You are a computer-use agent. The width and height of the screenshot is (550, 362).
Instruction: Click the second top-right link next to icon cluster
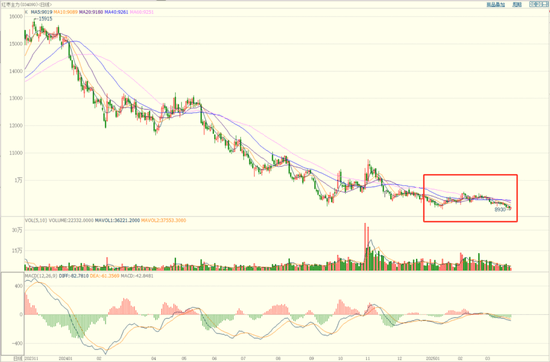[x=517, y=5]
